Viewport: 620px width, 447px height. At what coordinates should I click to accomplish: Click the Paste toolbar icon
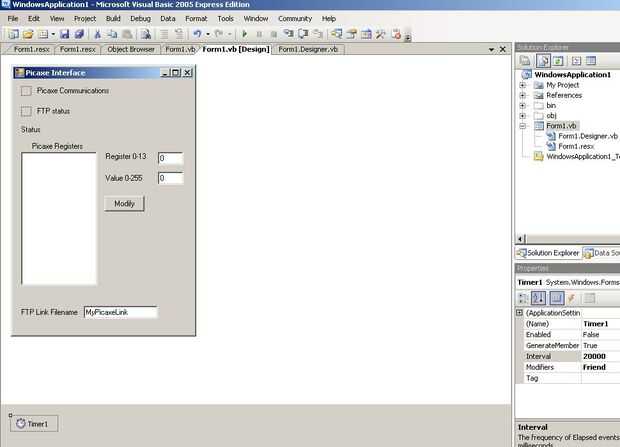point(127,34)
